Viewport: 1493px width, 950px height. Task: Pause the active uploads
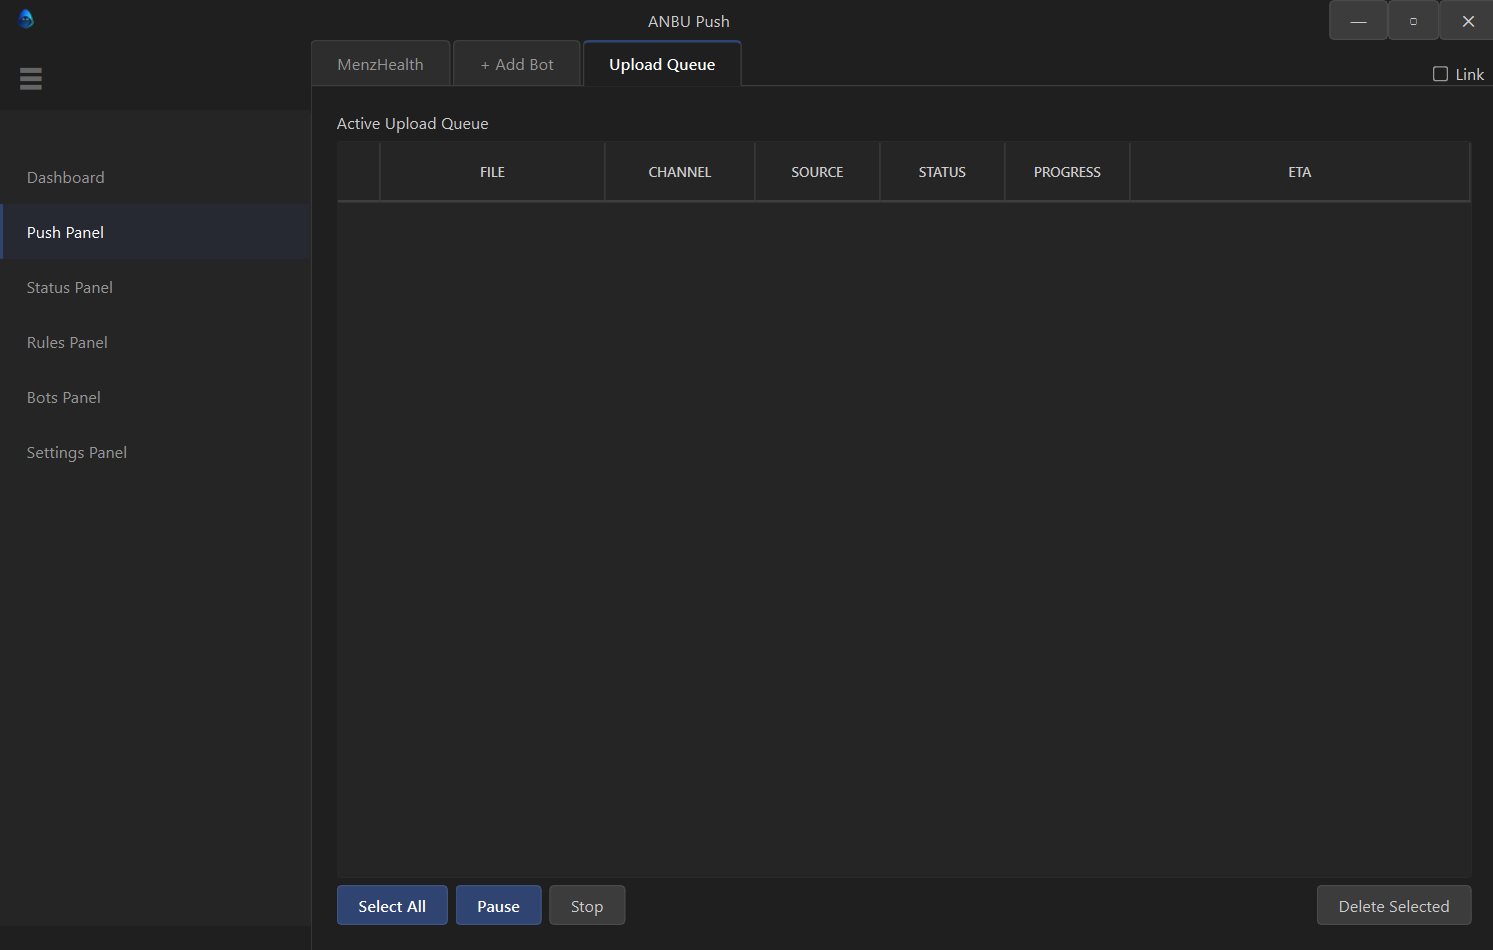498,905
